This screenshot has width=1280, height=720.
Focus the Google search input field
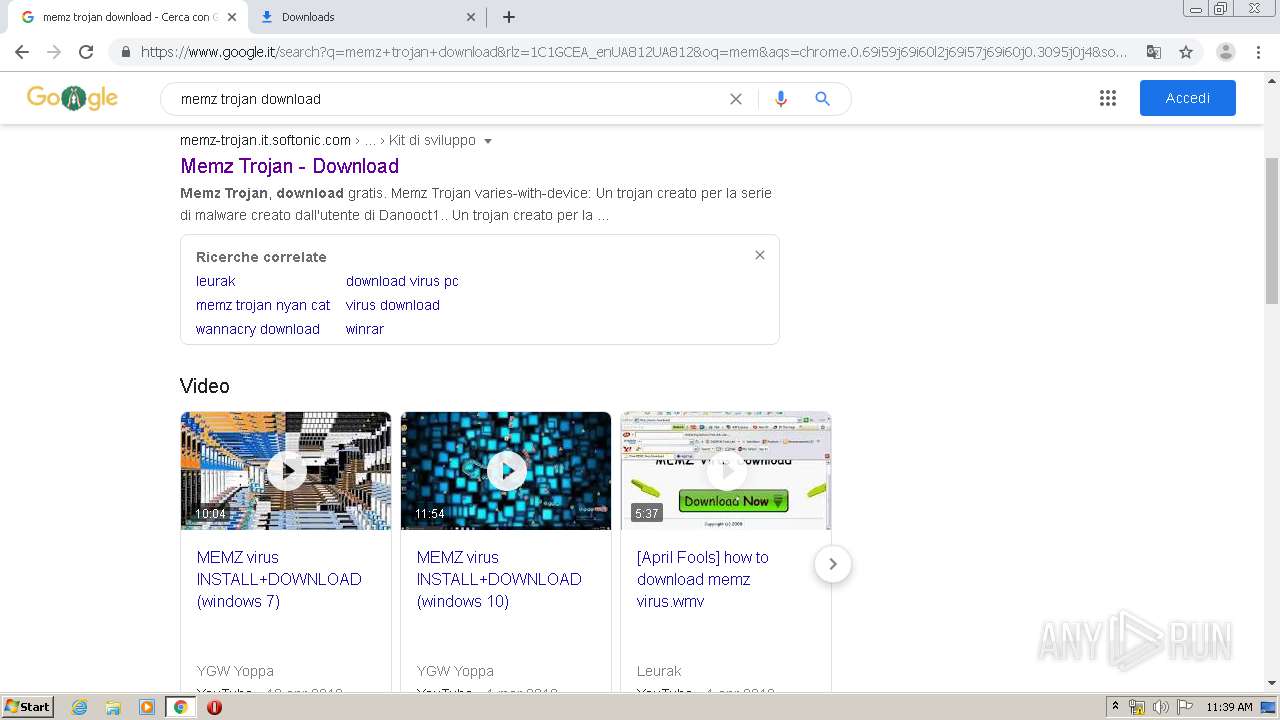pyautogui.click(x=450, y=99)
